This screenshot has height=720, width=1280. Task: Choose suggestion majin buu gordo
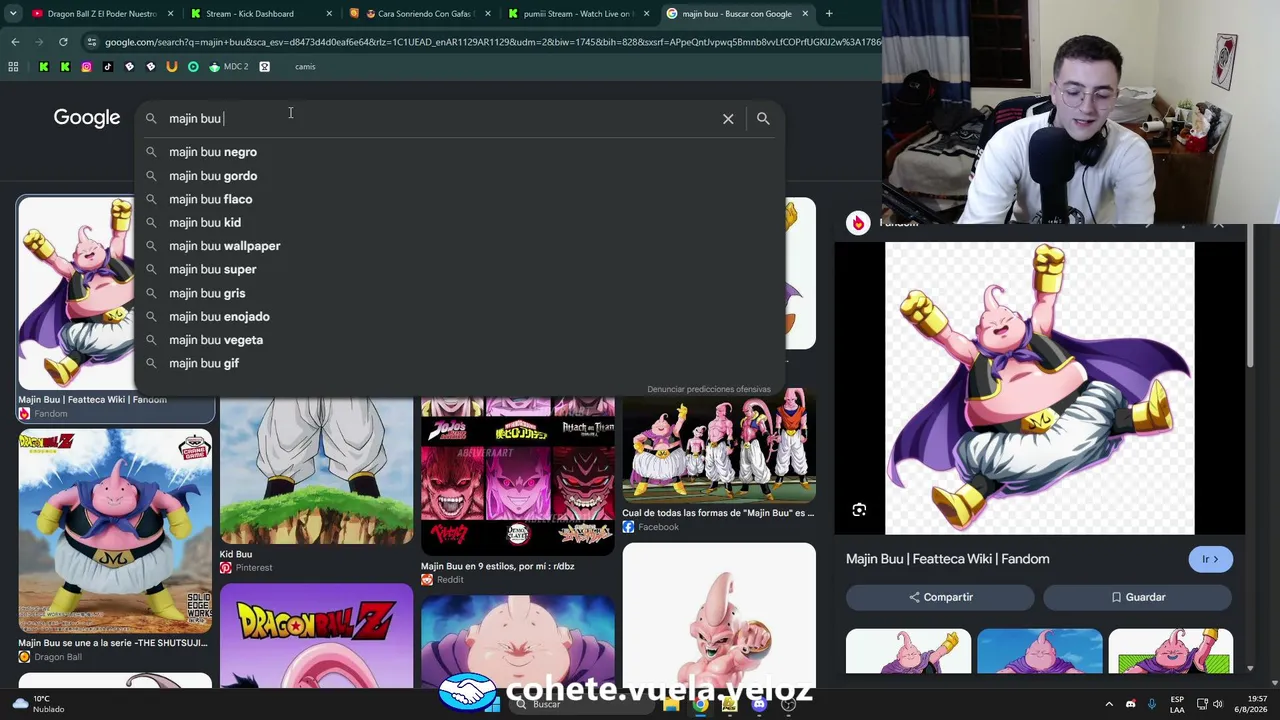(459, 176)
